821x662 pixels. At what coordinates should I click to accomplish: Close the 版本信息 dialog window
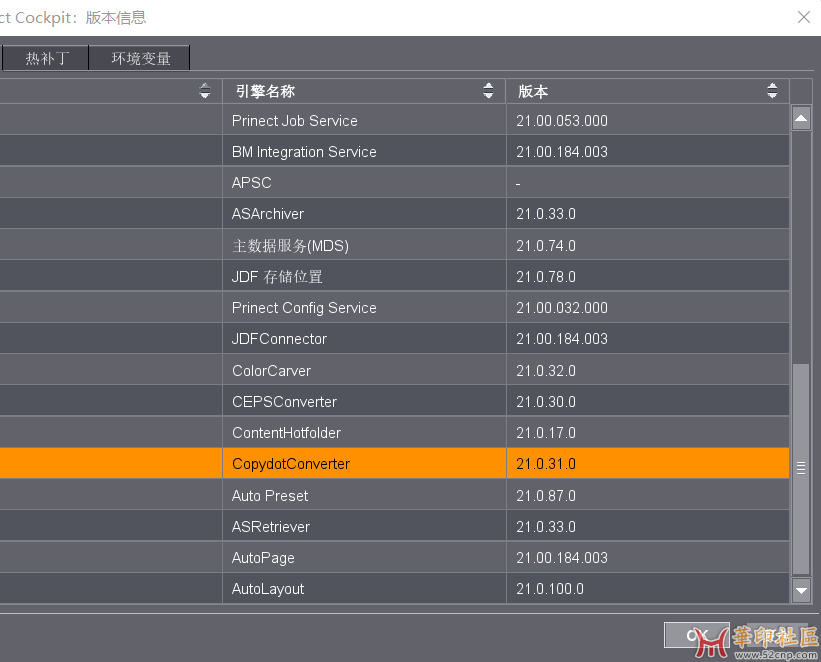click(x=803, y=17)
